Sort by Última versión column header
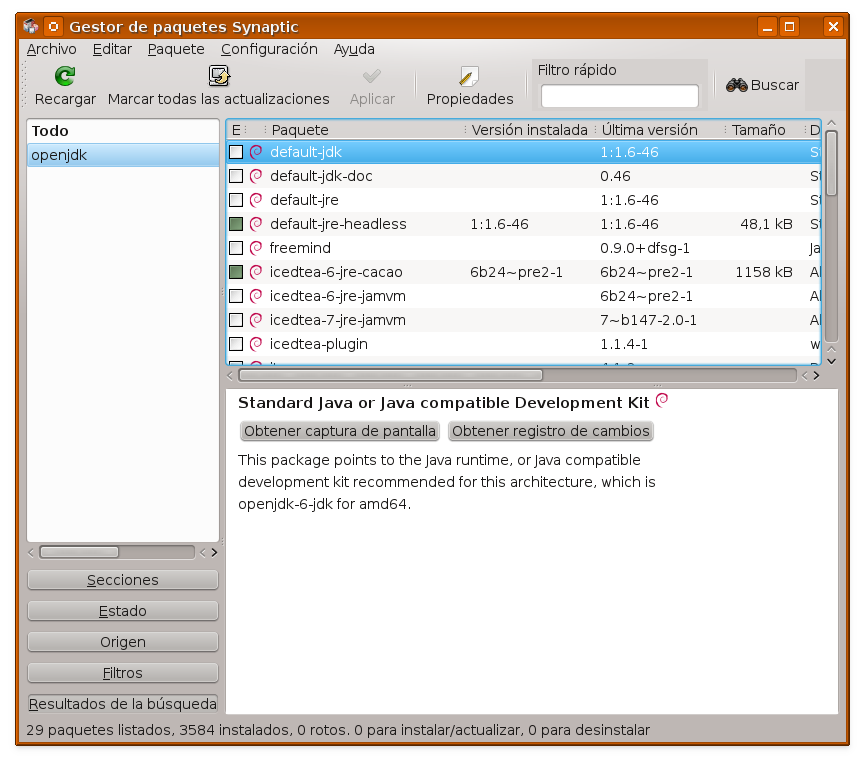This screenshot has height=764, width=865. [x=660, y=130]
